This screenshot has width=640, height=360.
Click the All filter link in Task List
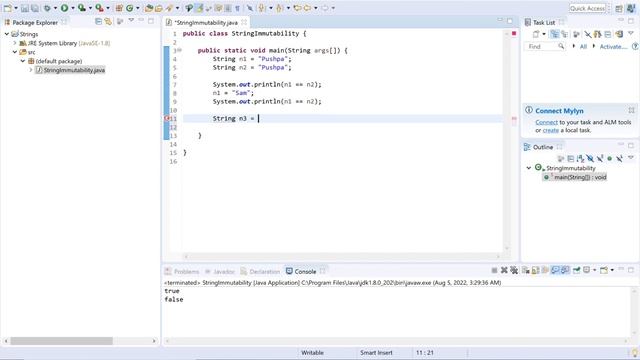pos(583,47)
